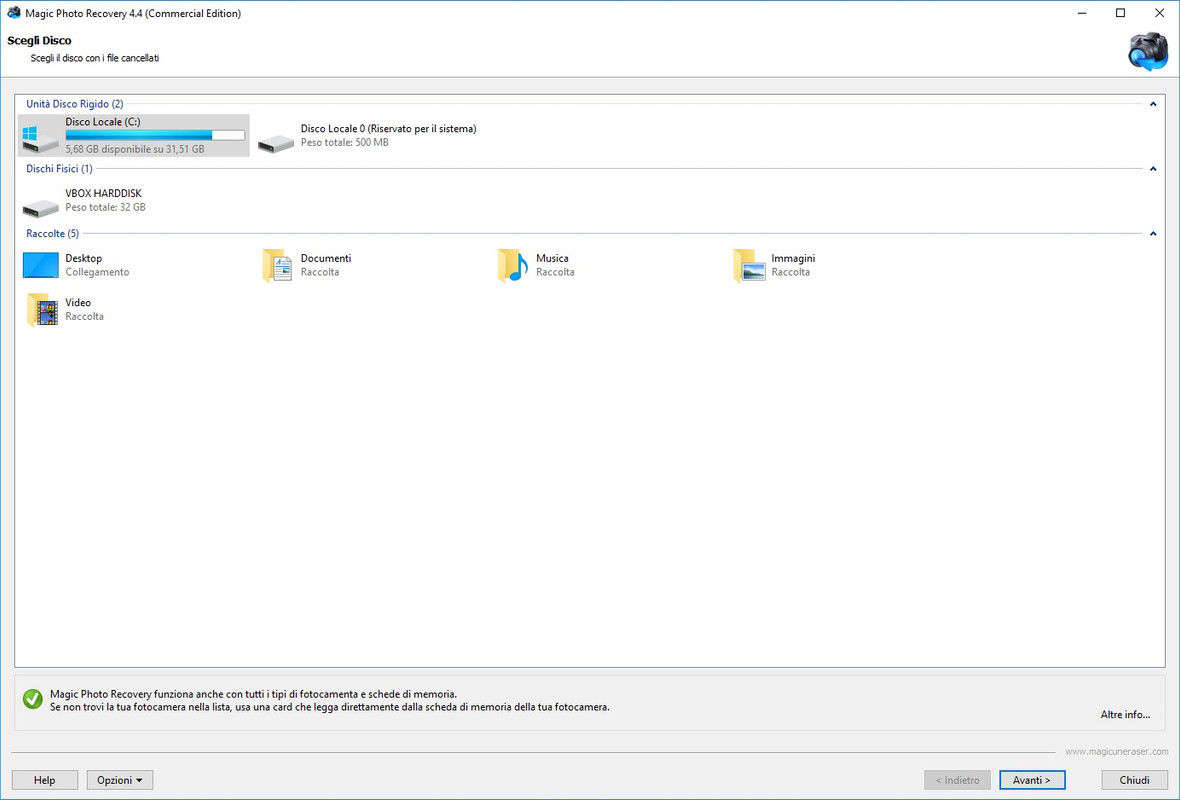Choose the Desktop shortcut icon
Viewport: 1180px width, 800px height.
(x=41, y=265)
